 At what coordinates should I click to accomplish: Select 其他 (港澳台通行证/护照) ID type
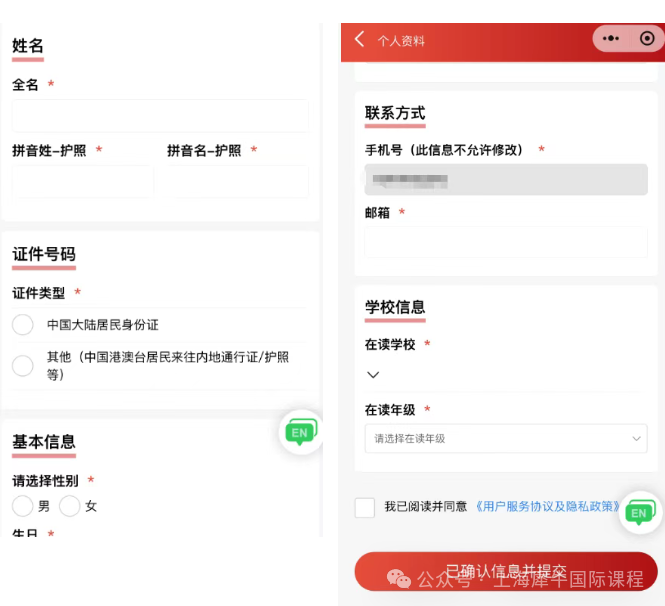point(23,366)
